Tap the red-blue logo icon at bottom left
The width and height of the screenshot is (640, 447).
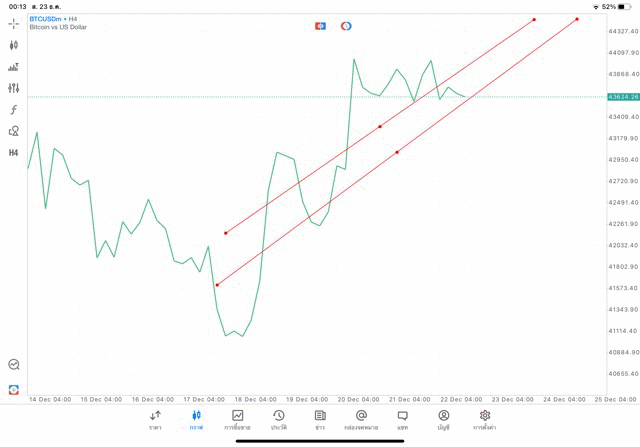[13, 389]
